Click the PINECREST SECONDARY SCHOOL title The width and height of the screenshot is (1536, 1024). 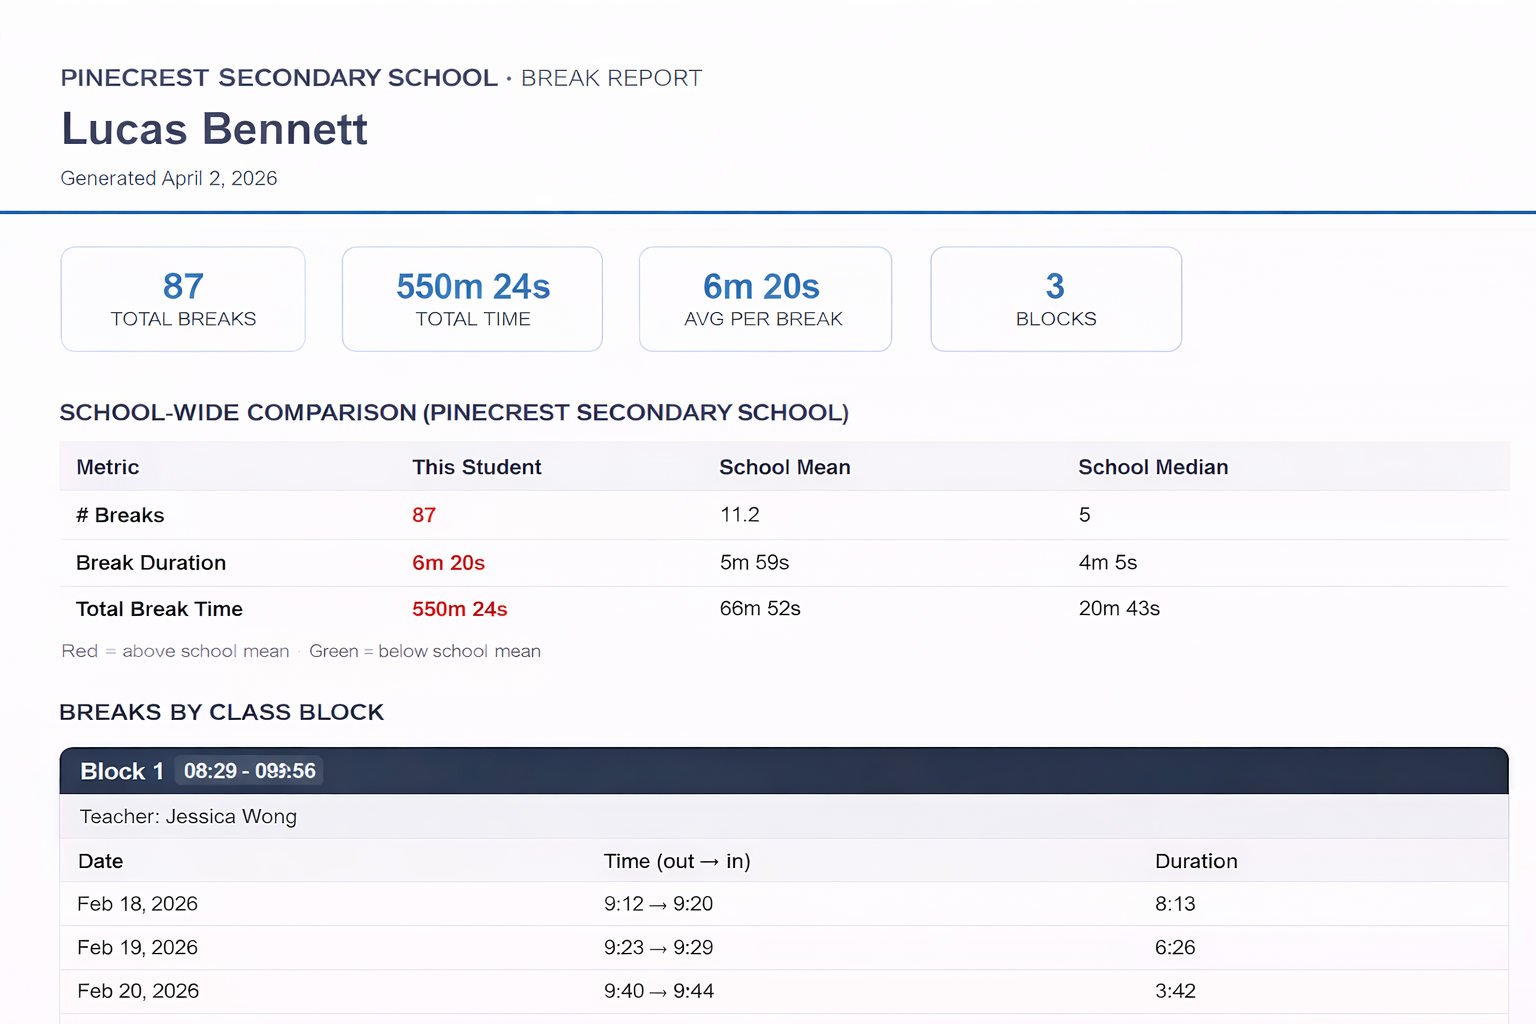(279, 78)
